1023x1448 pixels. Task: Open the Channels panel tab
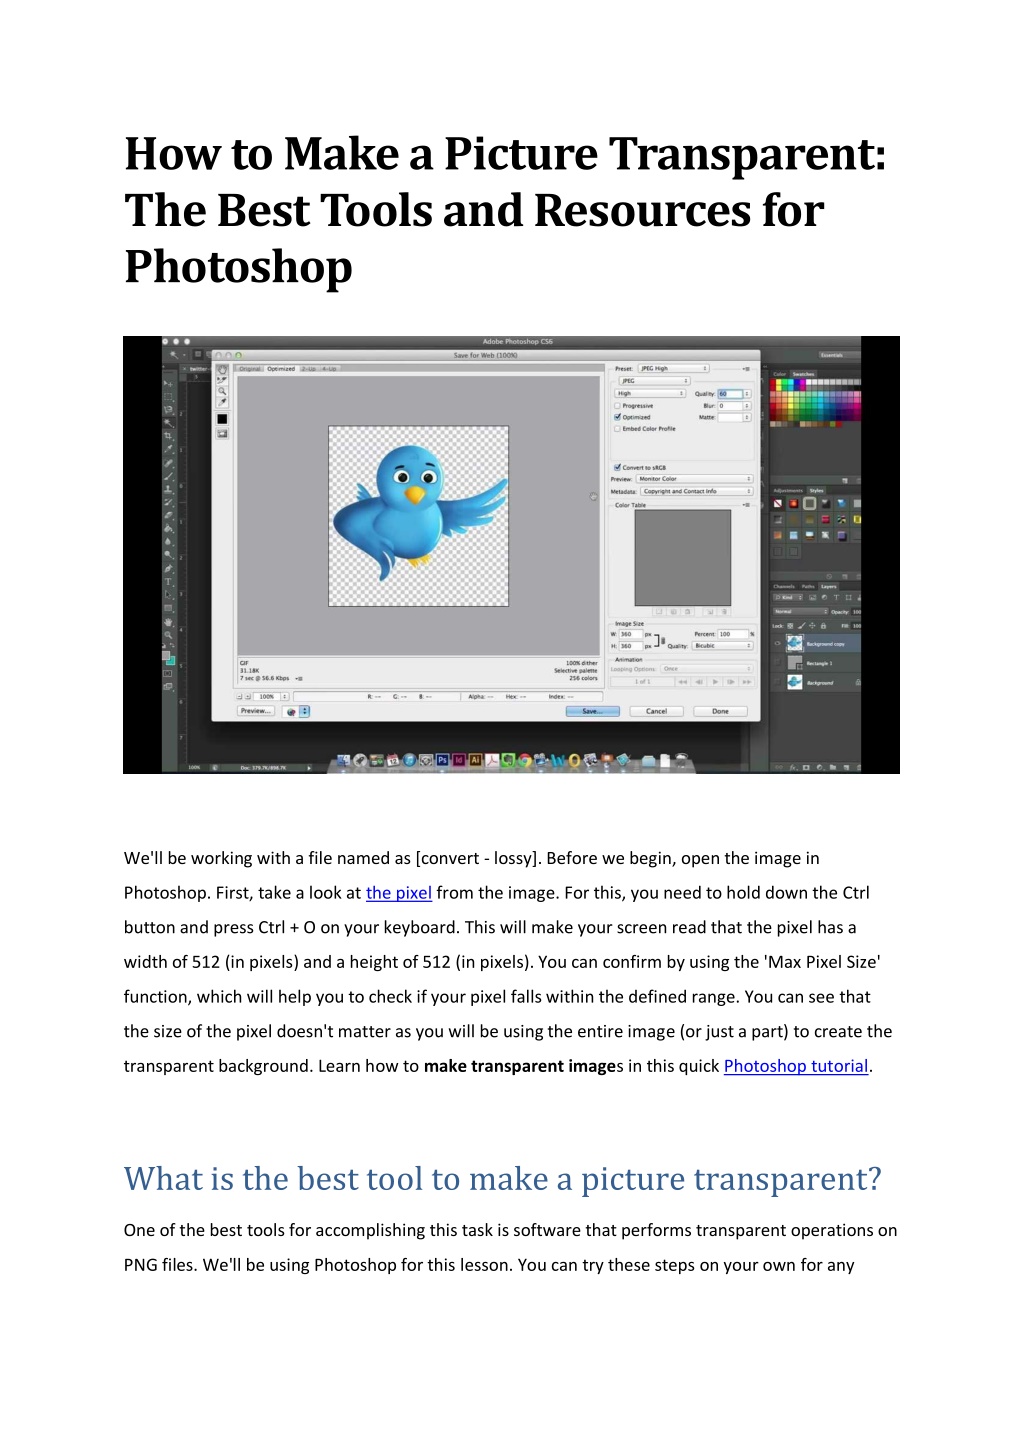(x=784, y=587)
